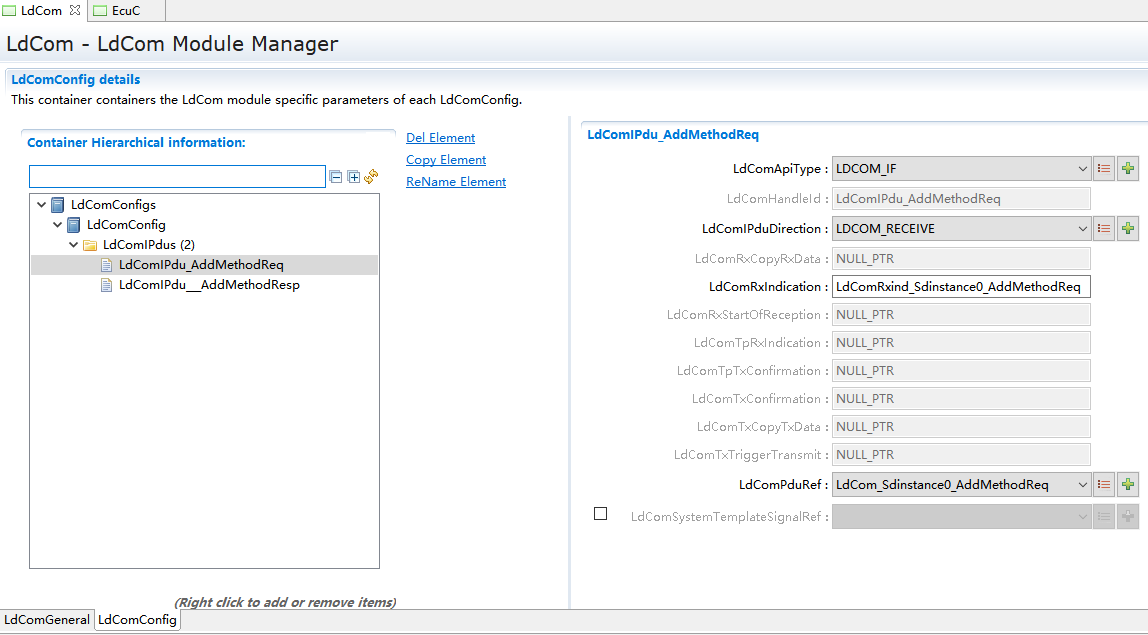Click green plus beside LdComIPduDirection
Viewport: 1148px width, 635px height.
coord(1128,229)
